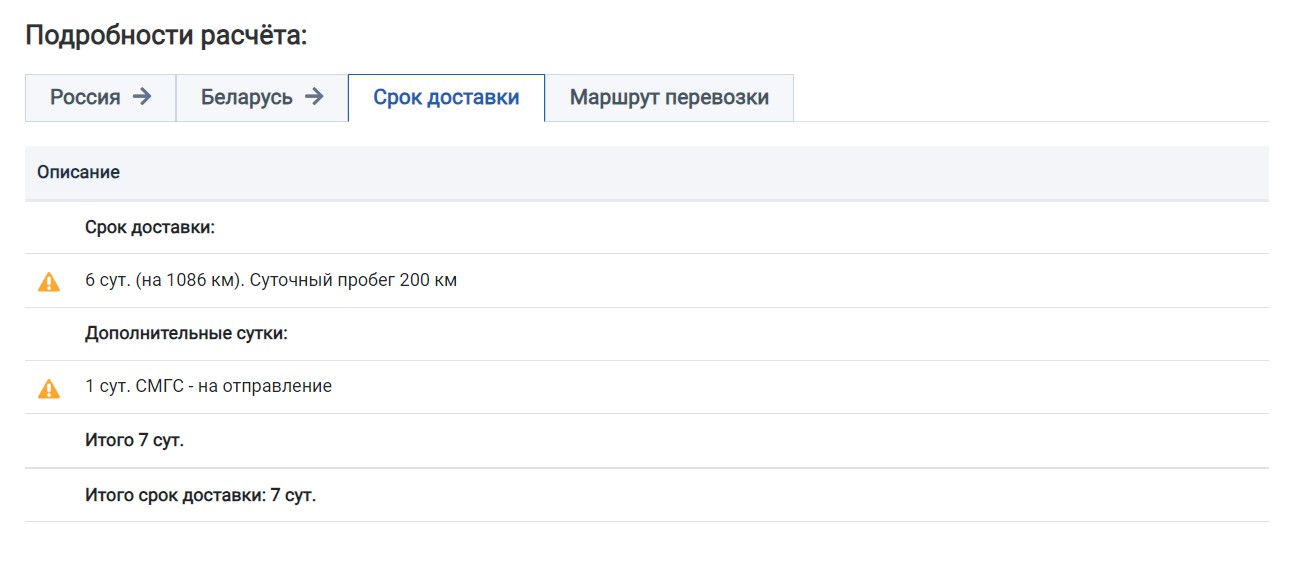Click the arrow icon in Беларусь tab
1299x573 pixels.
pos(314,97)
